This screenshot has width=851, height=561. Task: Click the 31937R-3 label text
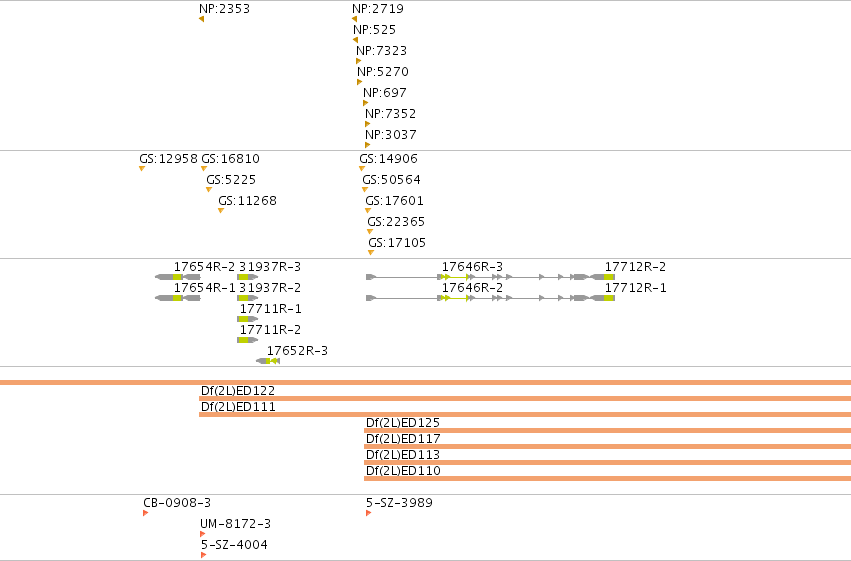(x=270, y=267)
